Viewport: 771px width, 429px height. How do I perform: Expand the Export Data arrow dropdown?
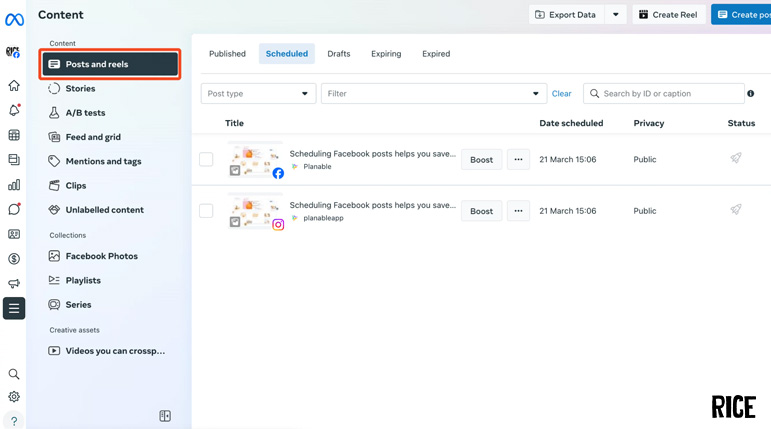[x=616, y=15]
